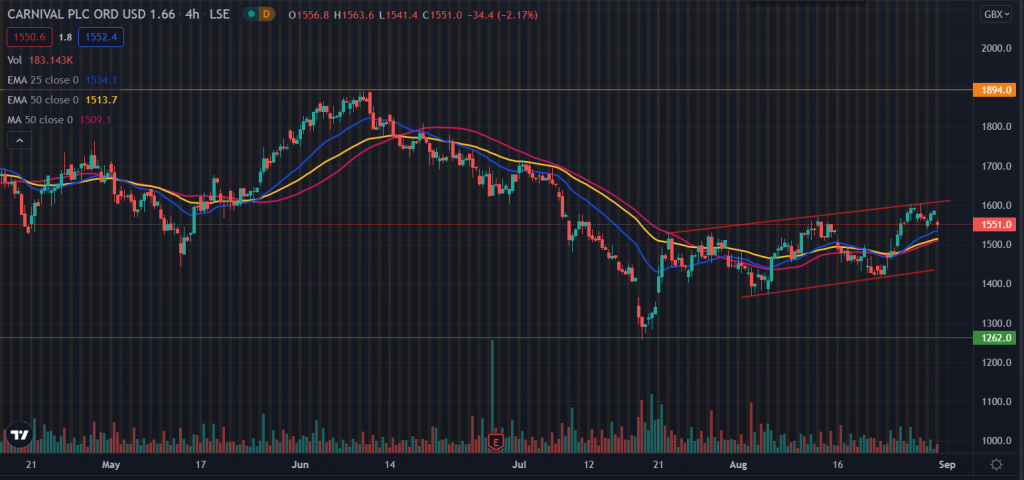1024x480 pixels.
Task: Click the TradingView logo
Action: 19,436
